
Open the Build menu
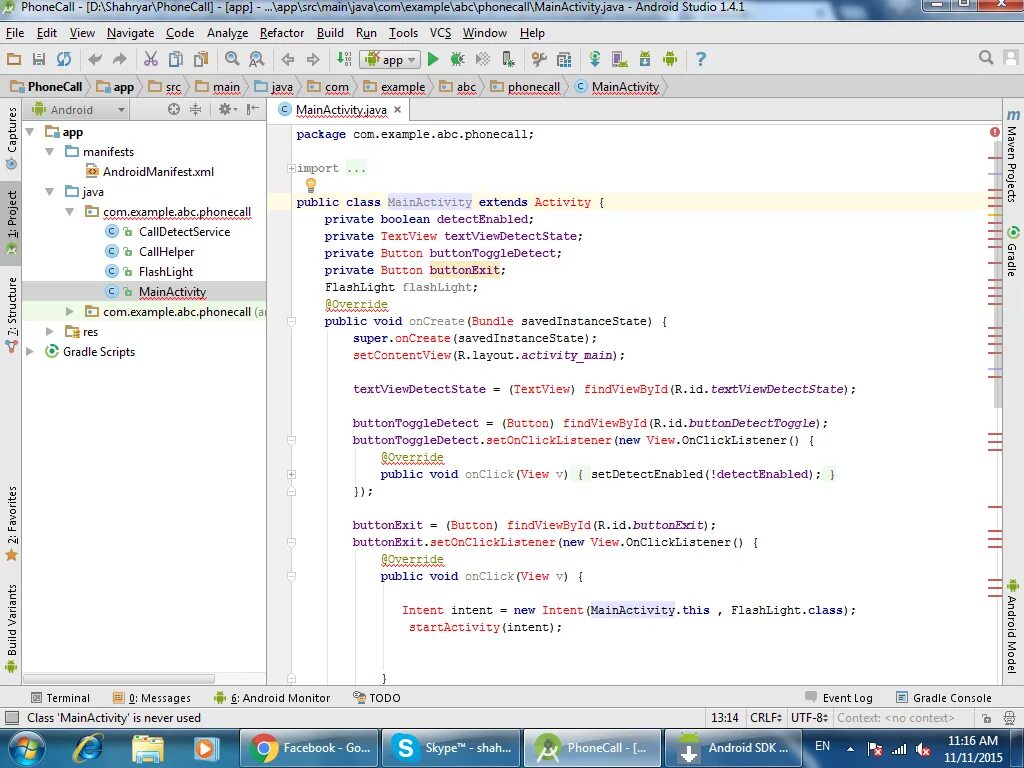pyautogui.click(x=330, y=33)
